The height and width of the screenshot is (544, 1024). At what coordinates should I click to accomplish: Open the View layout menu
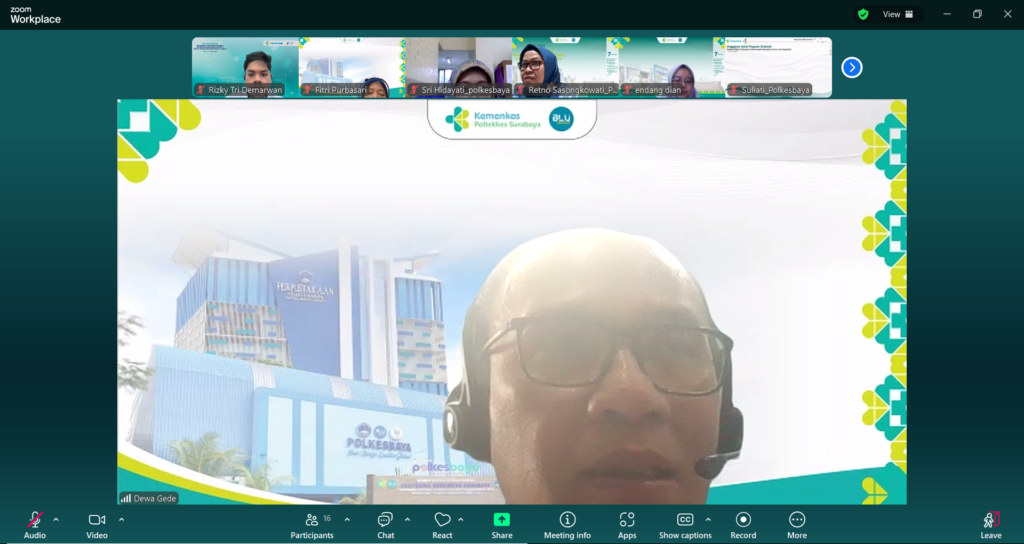(897, 14)
